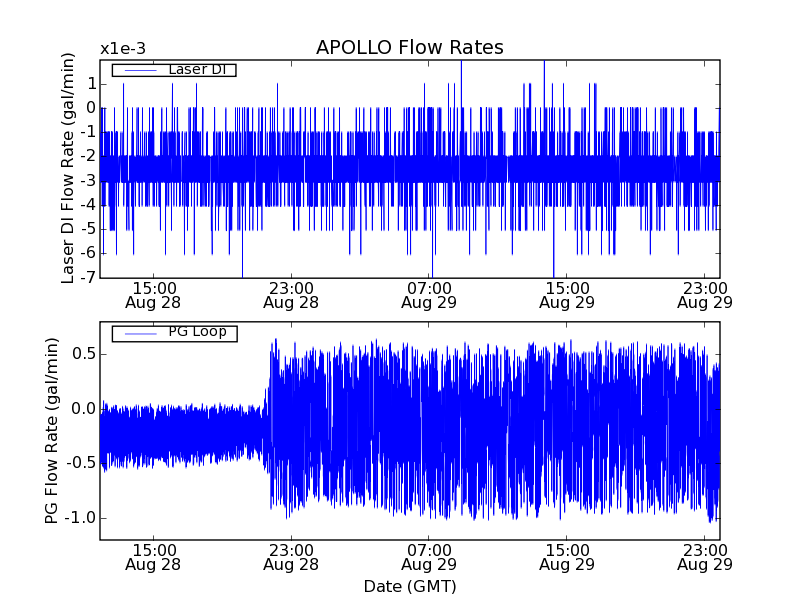800x600 pixels.
Task: Click the Date (GMT) x-axis label
Action: click(x=409, y=586)
